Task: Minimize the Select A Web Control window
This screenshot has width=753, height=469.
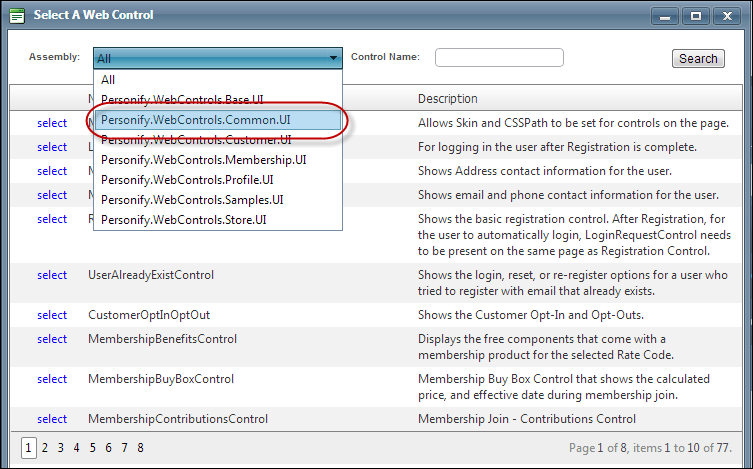Action: click(x=665, y=16)
